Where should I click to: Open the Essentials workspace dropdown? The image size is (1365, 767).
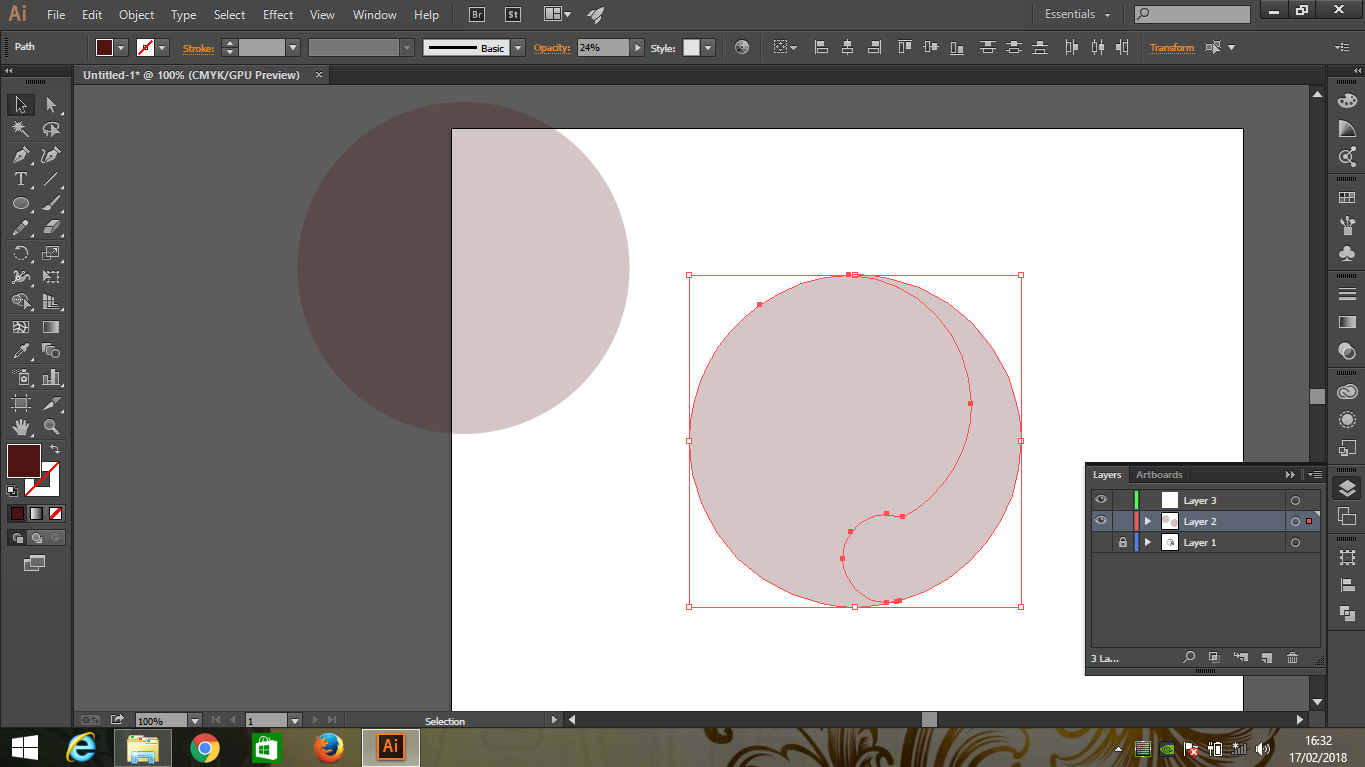[1078, 15]
